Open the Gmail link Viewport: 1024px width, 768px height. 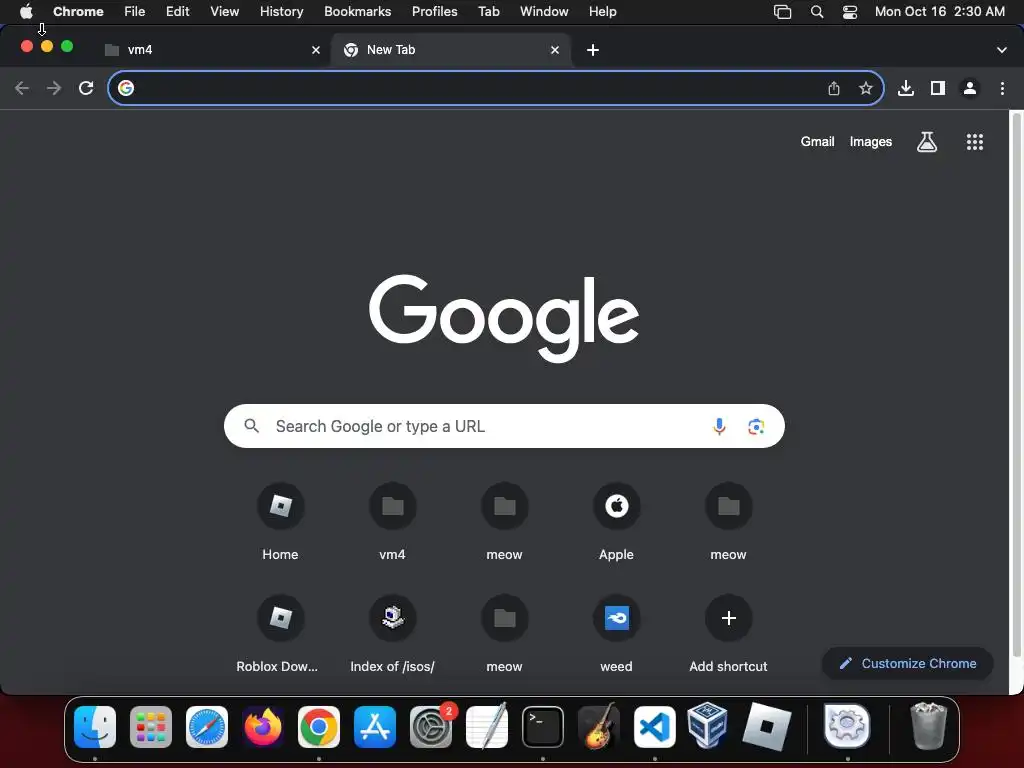tap(818, 142)
